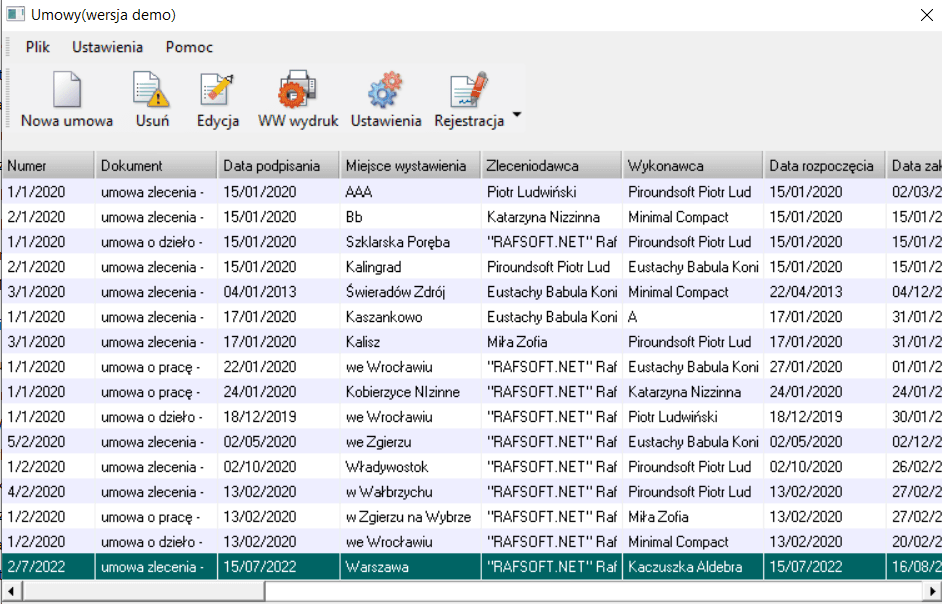
Task: Click the app icon in title bar
Action: click(x=15, y=14)
